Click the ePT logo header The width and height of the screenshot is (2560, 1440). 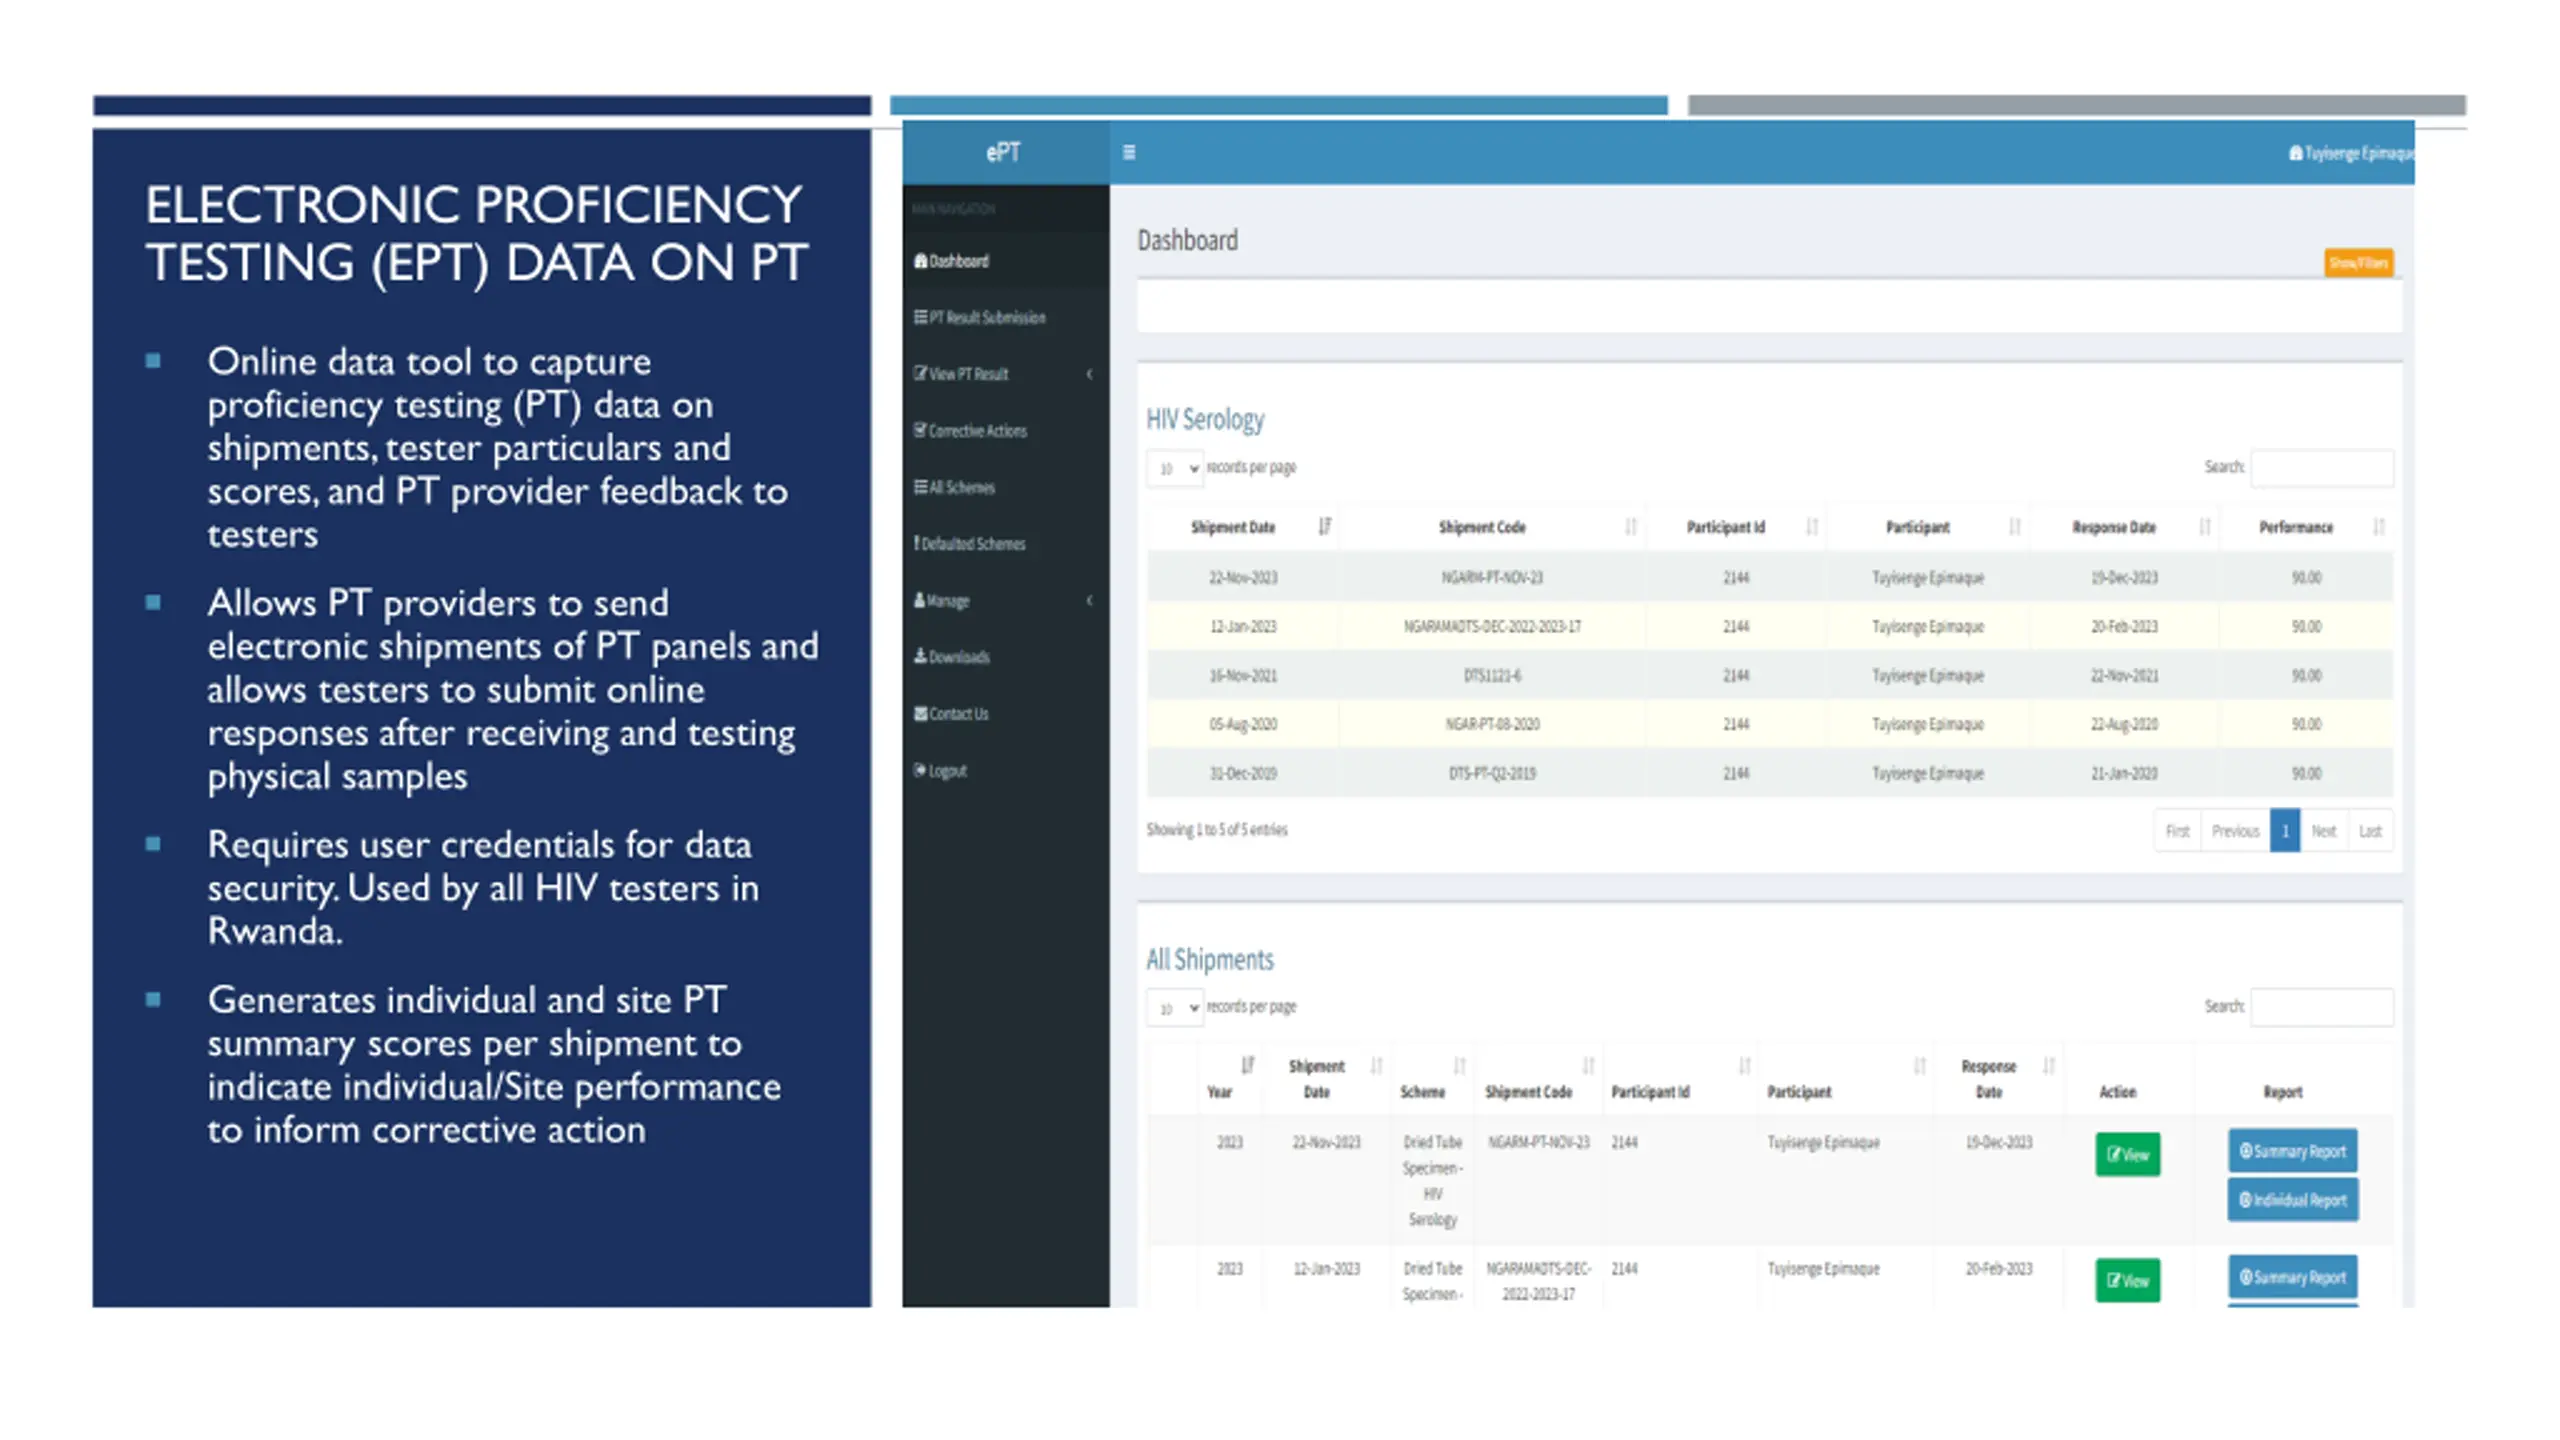click(1004, 152)
